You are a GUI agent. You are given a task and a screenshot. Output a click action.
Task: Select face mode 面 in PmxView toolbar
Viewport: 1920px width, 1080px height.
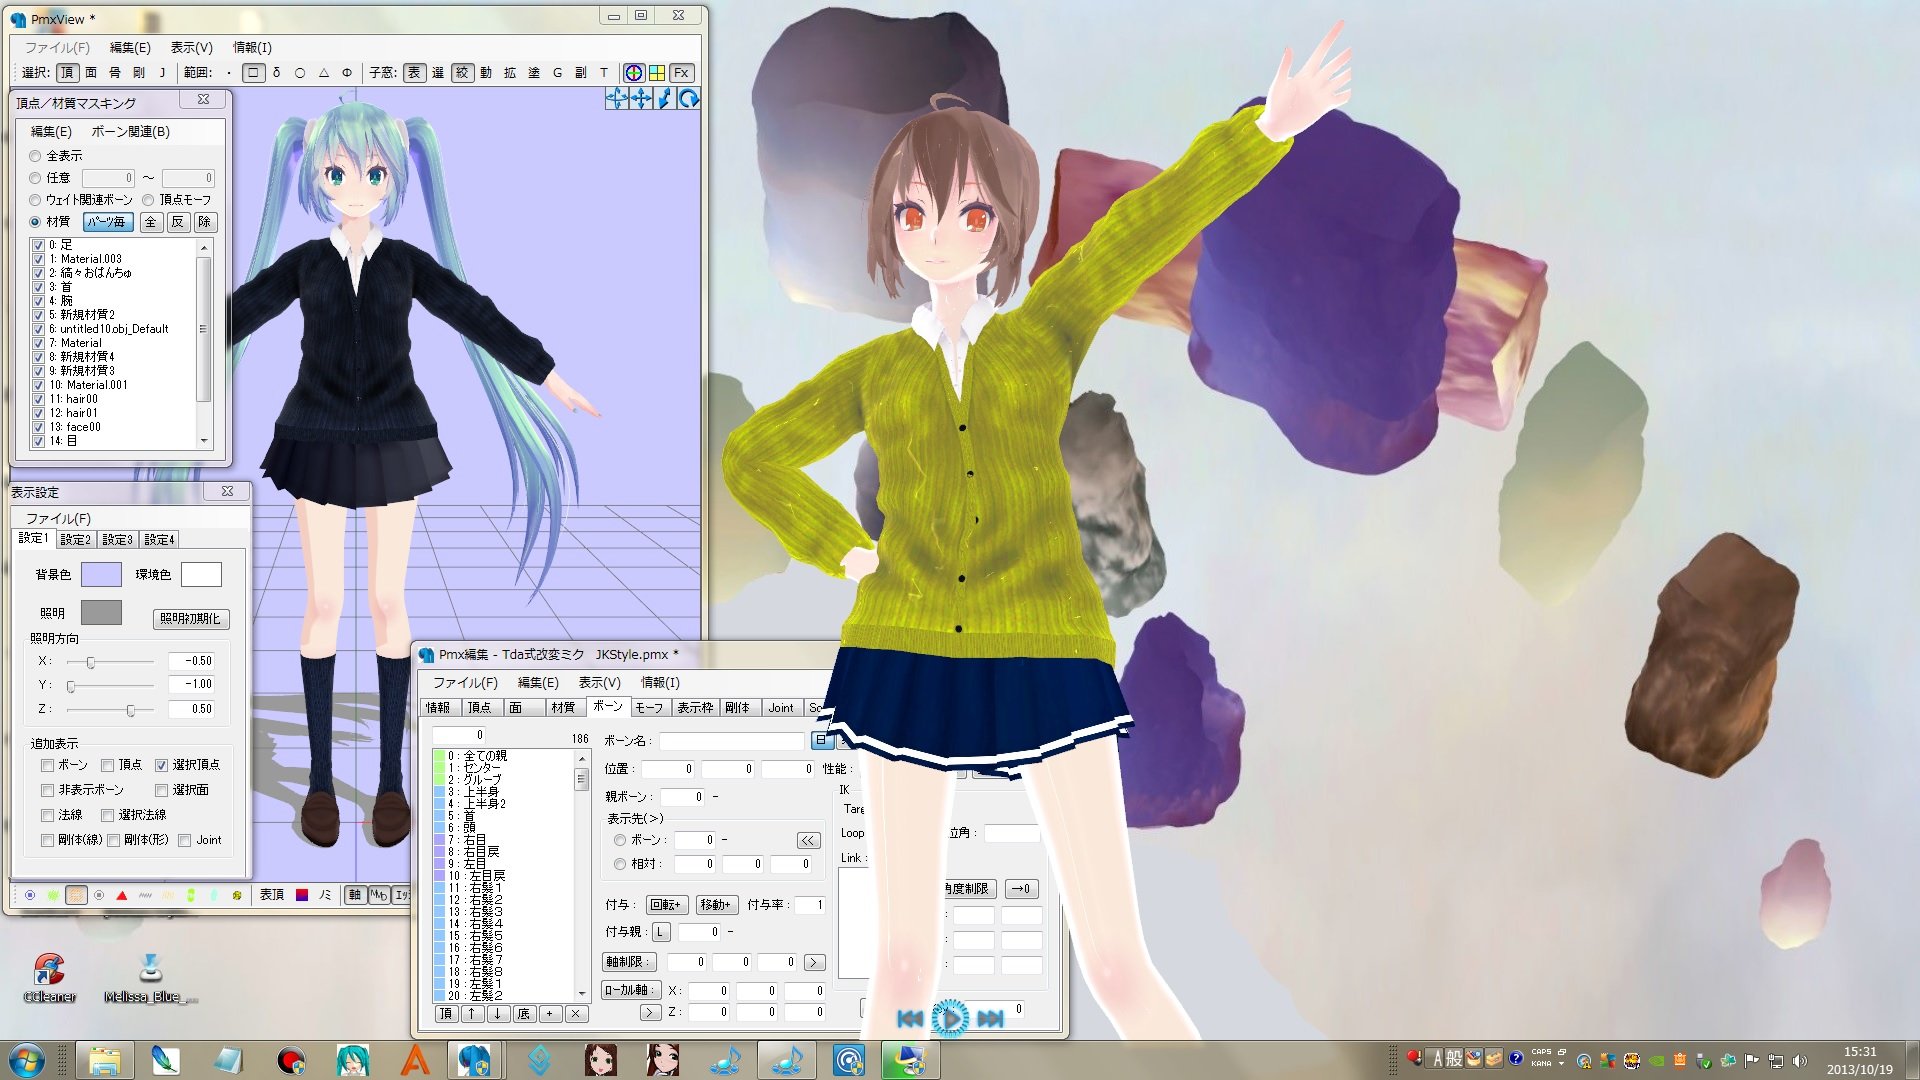click(x=91, y=73)
